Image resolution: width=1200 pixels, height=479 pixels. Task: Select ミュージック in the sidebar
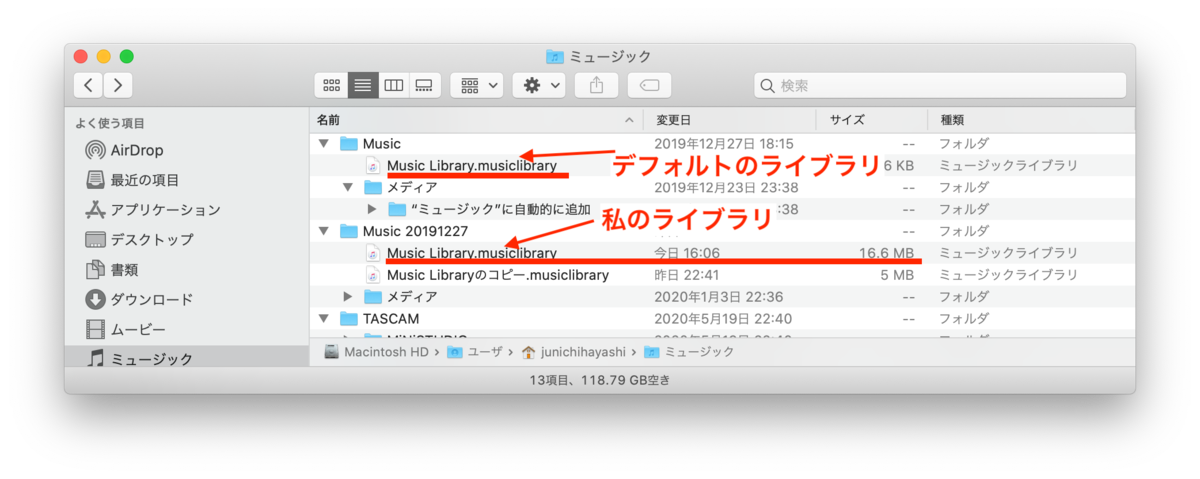187,358
